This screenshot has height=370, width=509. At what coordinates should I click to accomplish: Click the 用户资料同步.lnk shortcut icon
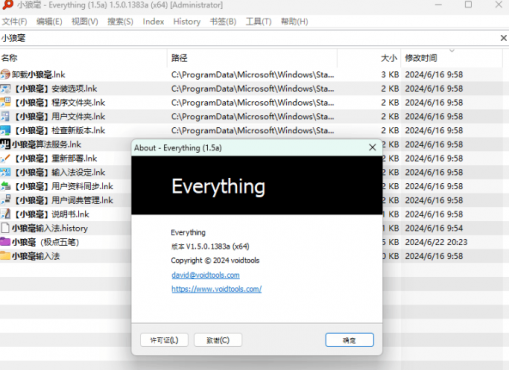point(5,186)
